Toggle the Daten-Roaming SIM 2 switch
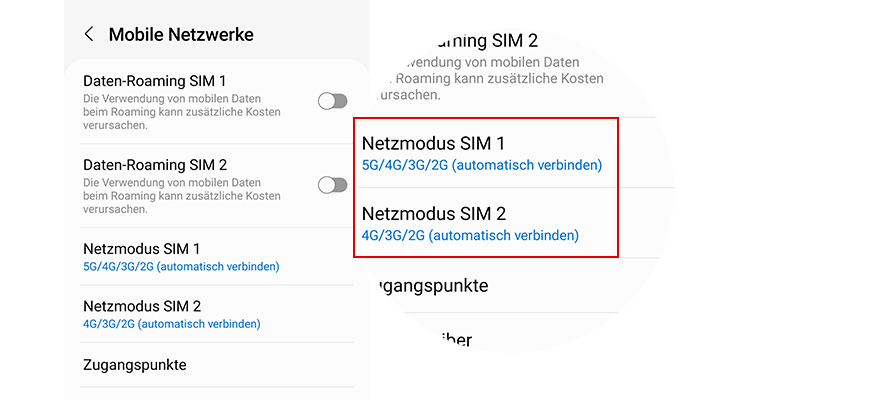This screenshot has width=879, height=400. (x=332, y=185)
